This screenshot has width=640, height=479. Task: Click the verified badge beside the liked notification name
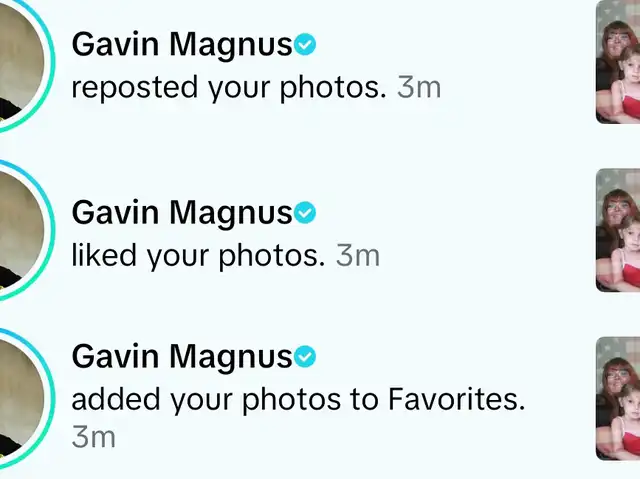305,213
